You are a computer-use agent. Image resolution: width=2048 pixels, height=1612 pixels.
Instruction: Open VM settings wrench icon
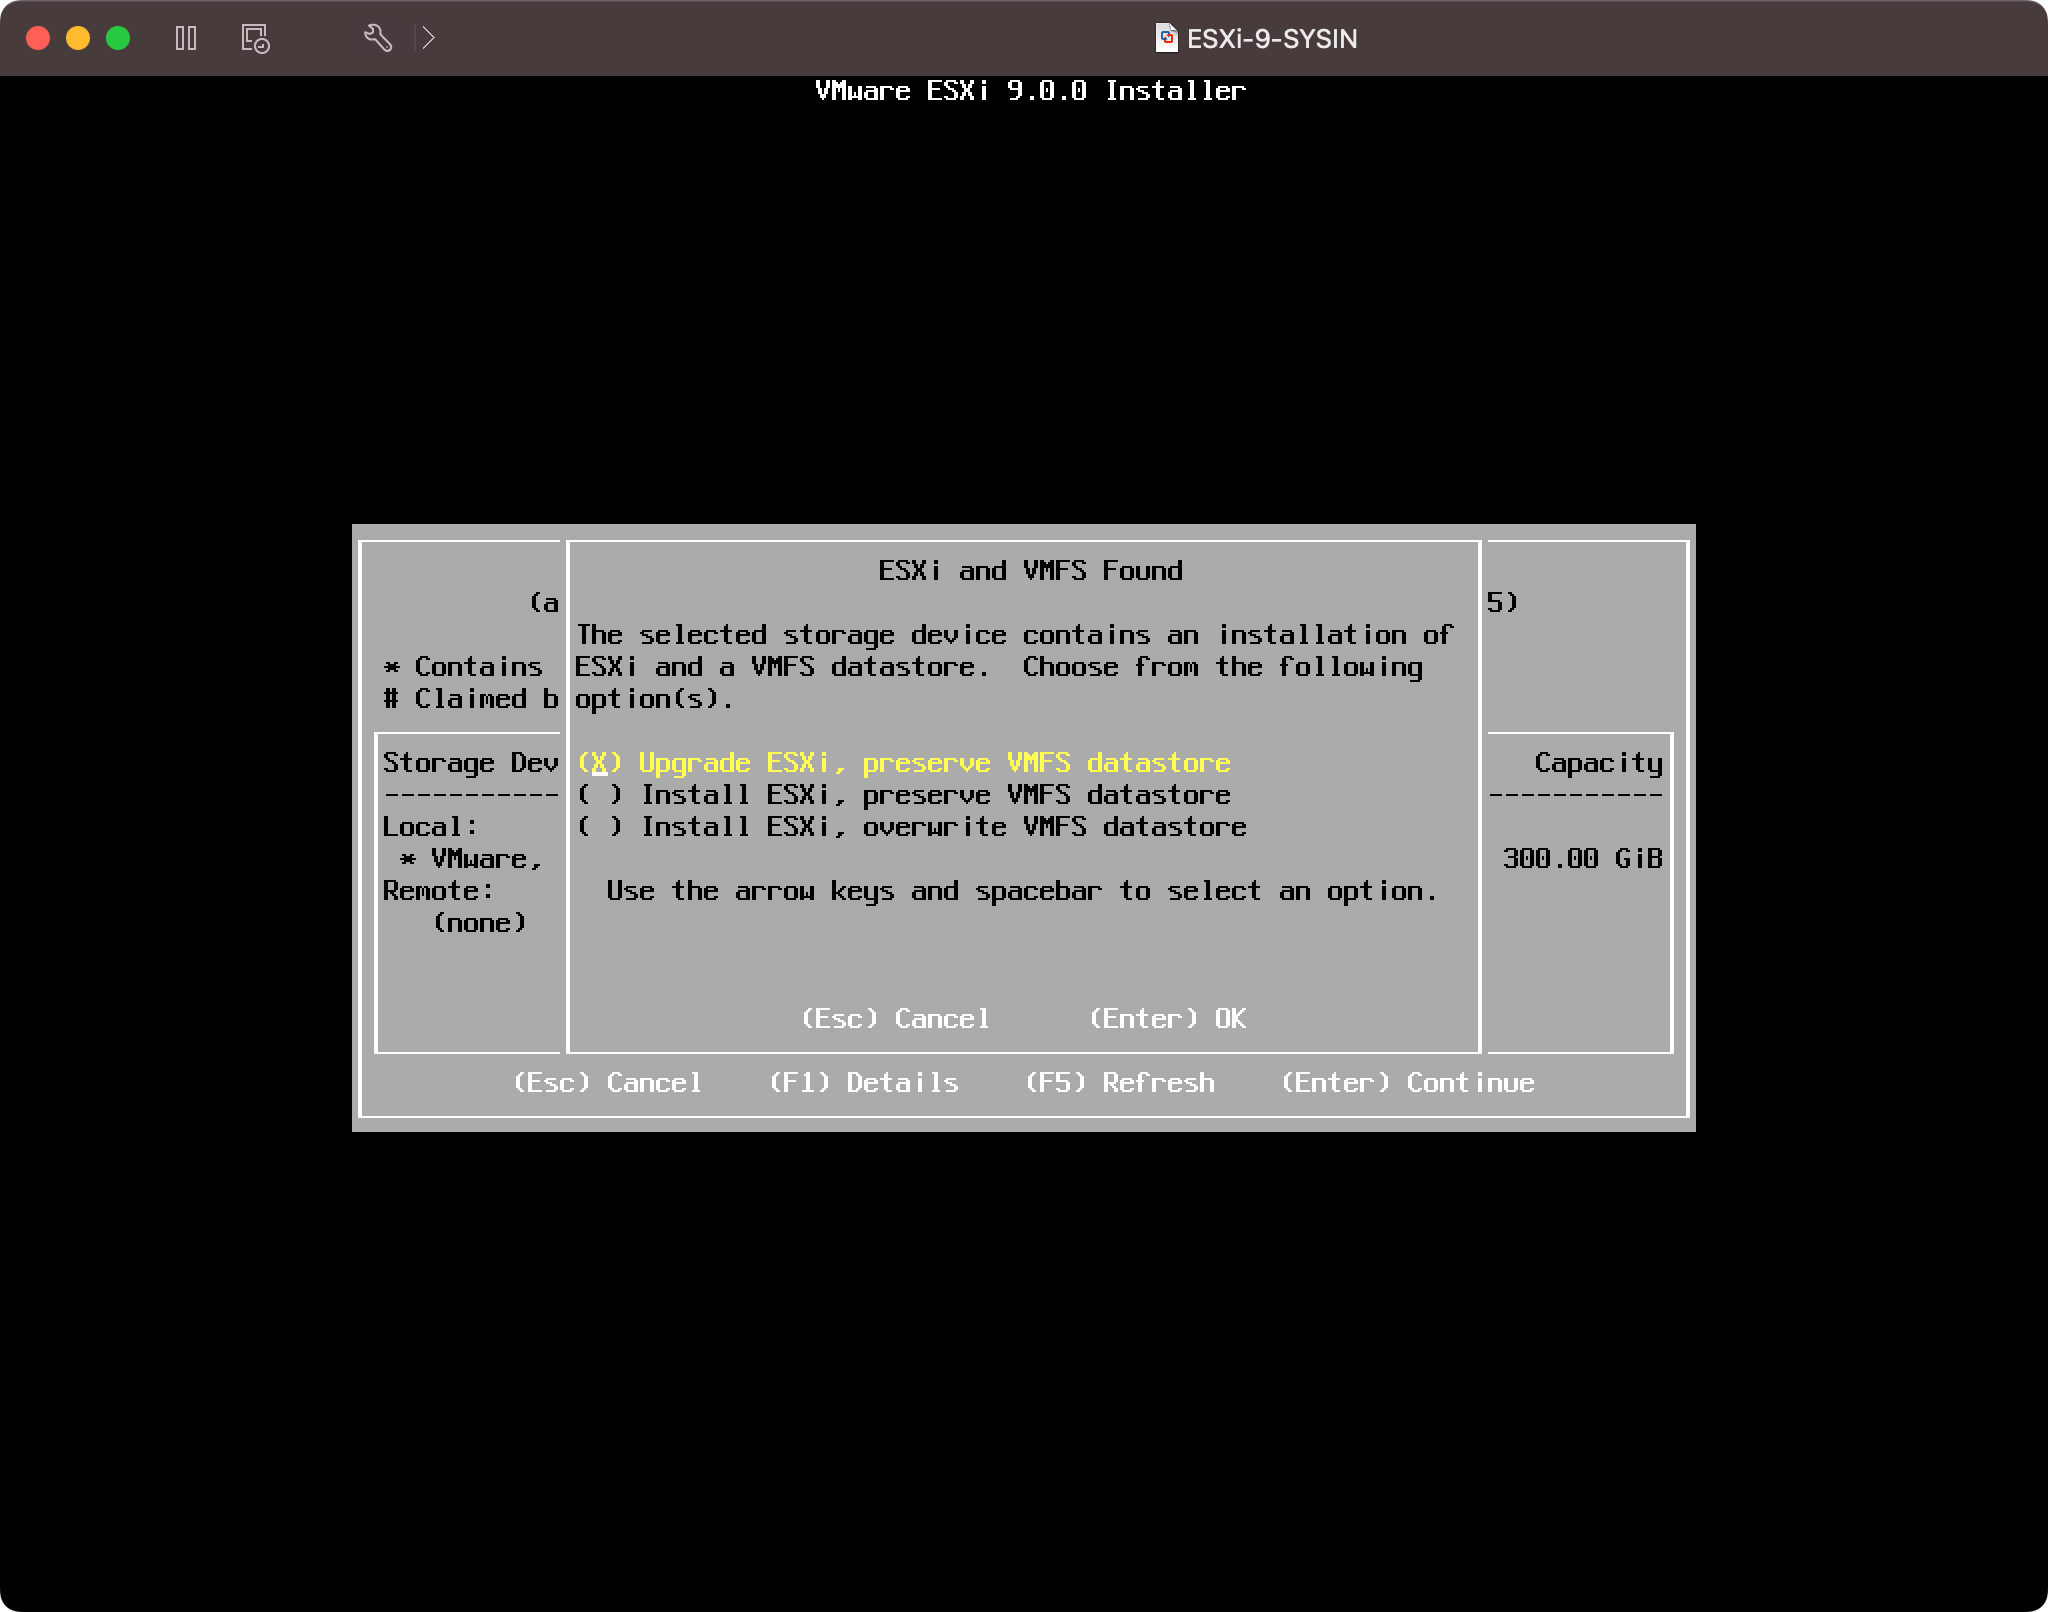[x=377, y=38]
